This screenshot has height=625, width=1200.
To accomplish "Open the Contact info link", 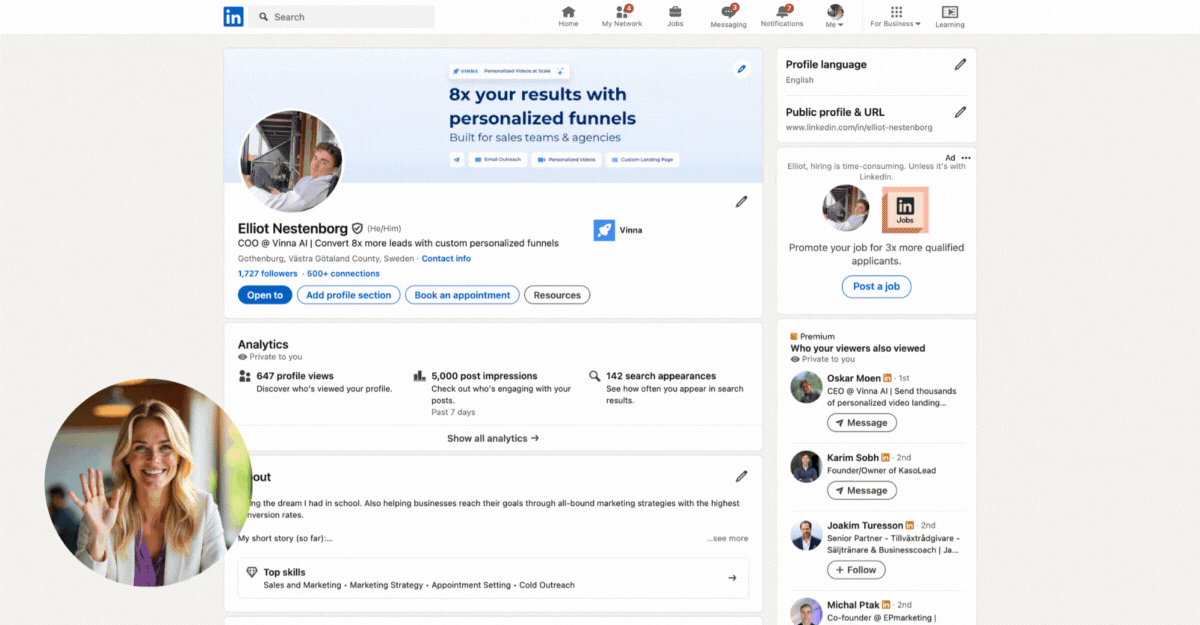I will (446, 258).
